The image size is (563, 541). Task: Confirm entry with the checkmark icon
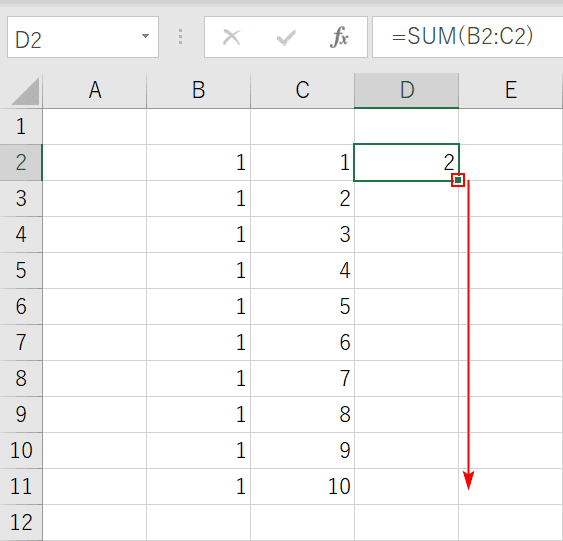tap(286, 37)
